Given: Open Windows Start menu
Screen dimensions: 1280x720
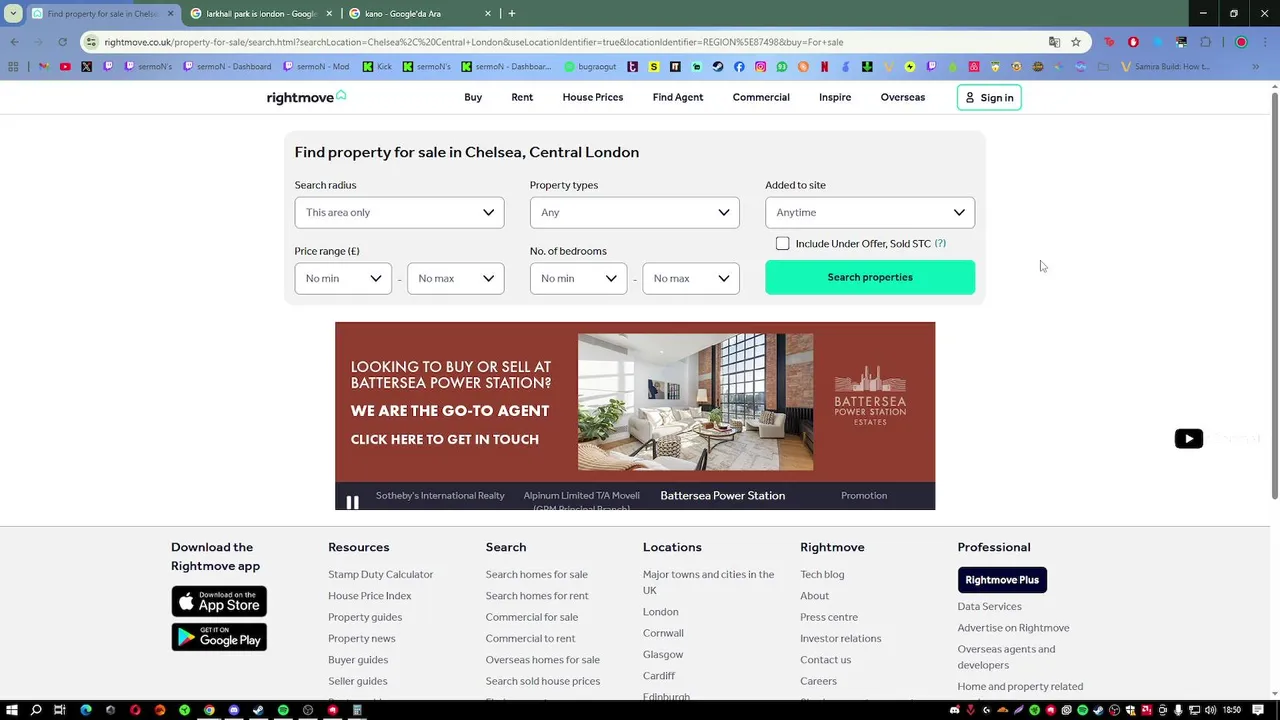Looking at the screenshot, I should click(x=11, y=710).
